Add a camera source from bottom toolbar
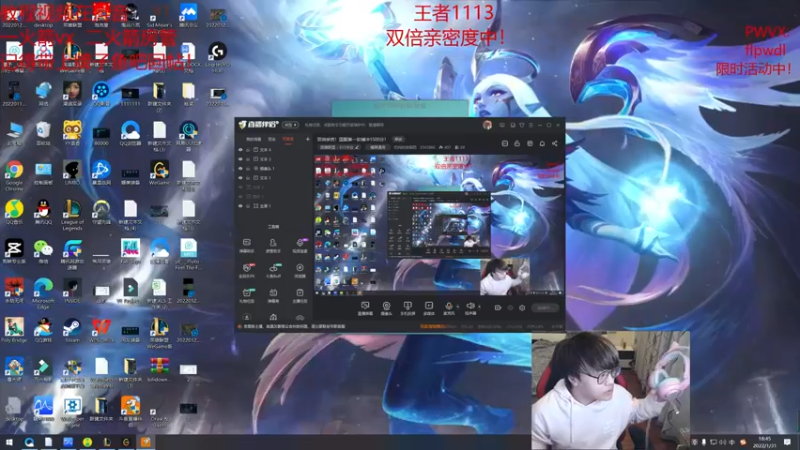Image resolution: width=800 pixels, height=450 pixels. [386, 308]
